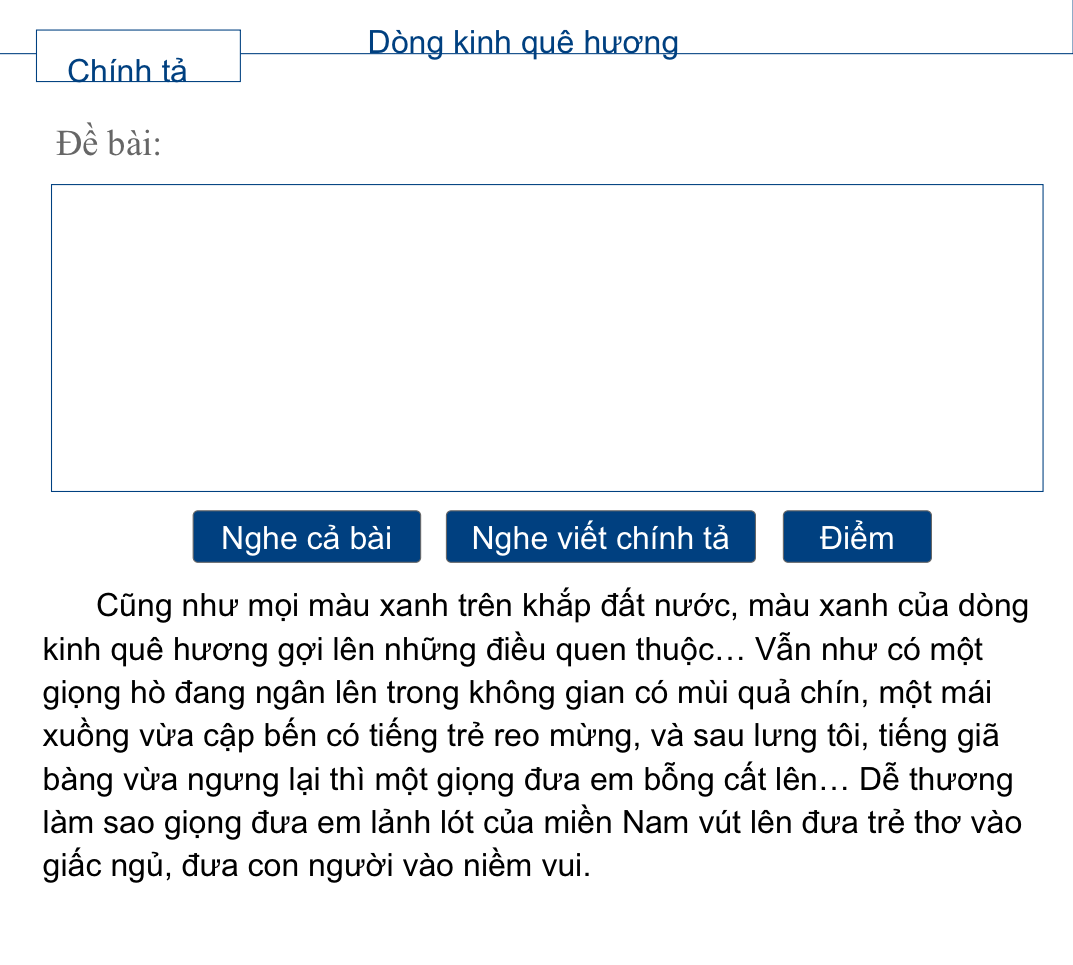Open the "Dòng kinh quê hương" title link
Image resolution: width=1073 pixels, height=965 pixels.
tap(522, 42)
